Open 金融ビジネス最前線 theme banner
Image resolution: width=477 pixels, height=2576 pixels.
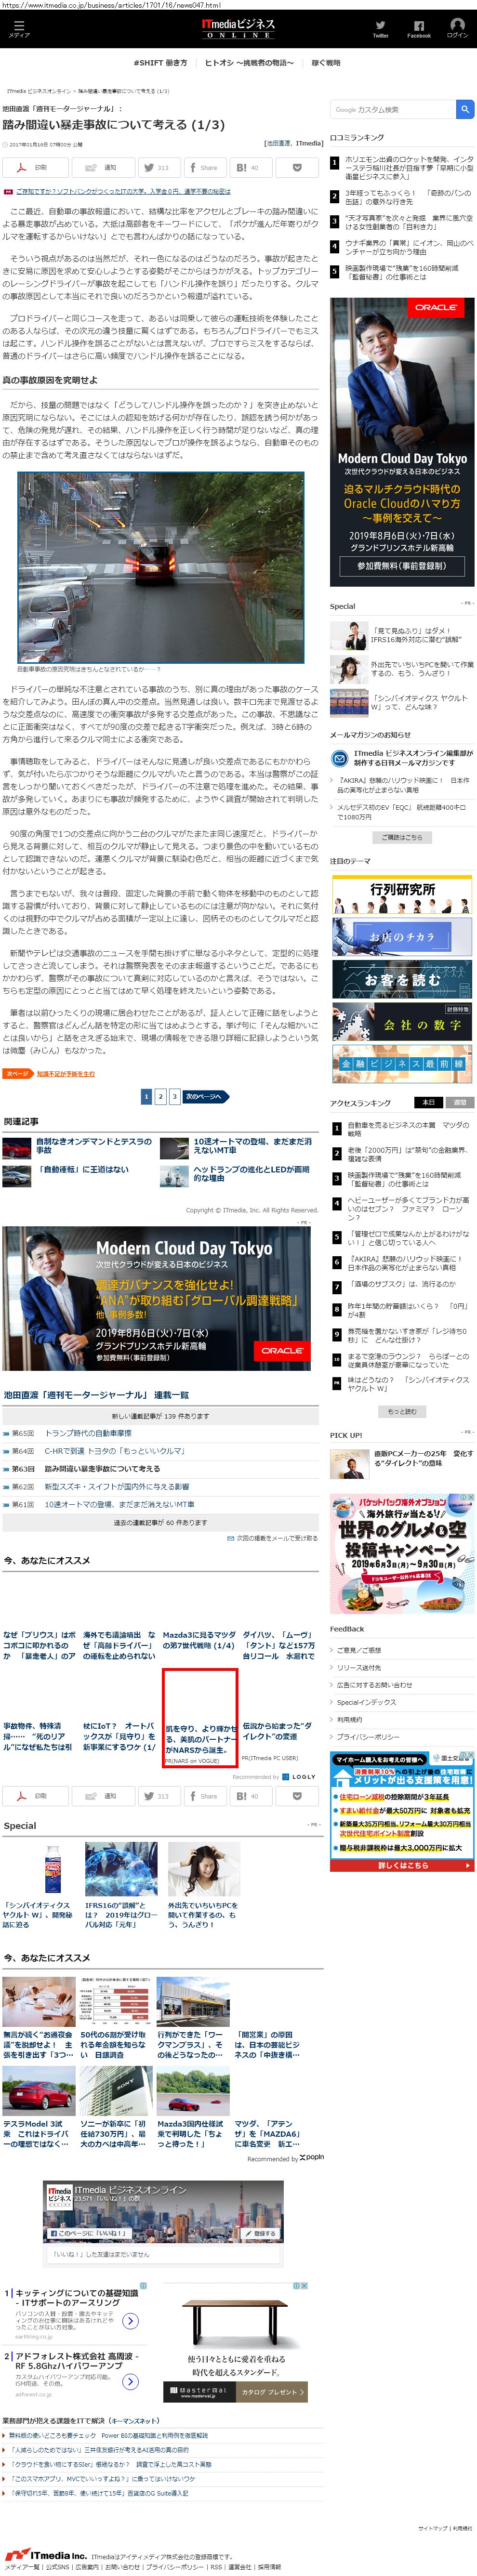[x=402, y=1065]
